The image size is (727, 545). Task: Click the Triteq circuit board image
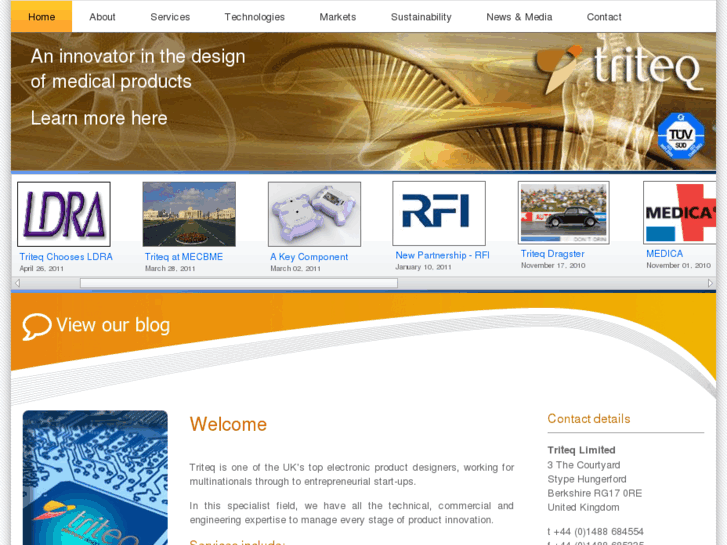[x=95, y=478]
